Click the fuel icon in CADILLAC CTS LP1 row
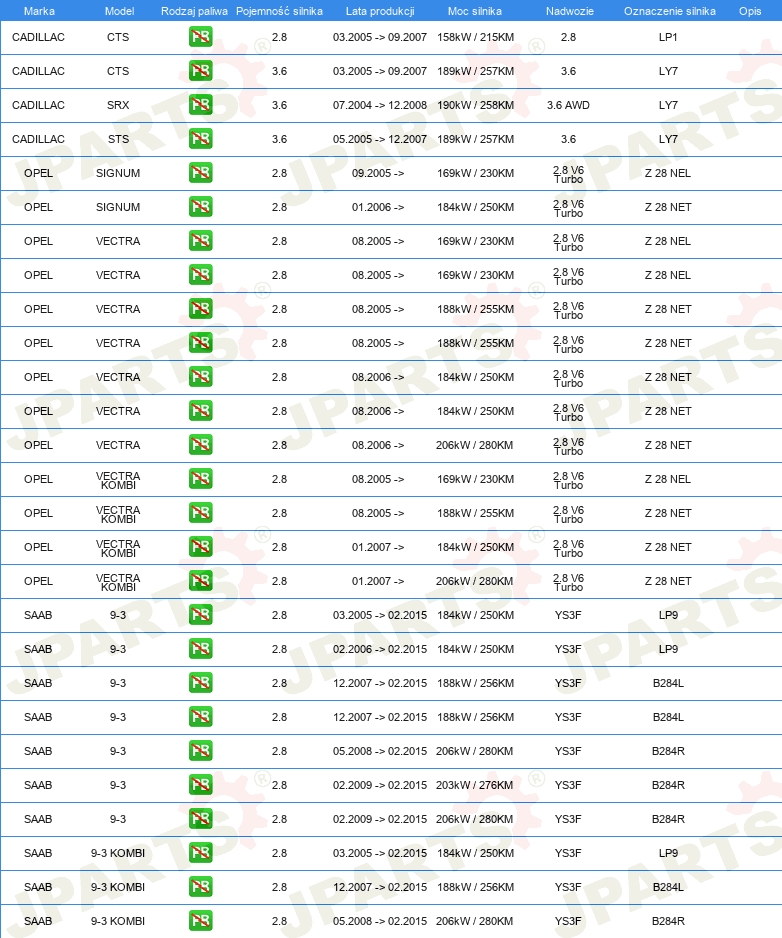 coord(200,37)
